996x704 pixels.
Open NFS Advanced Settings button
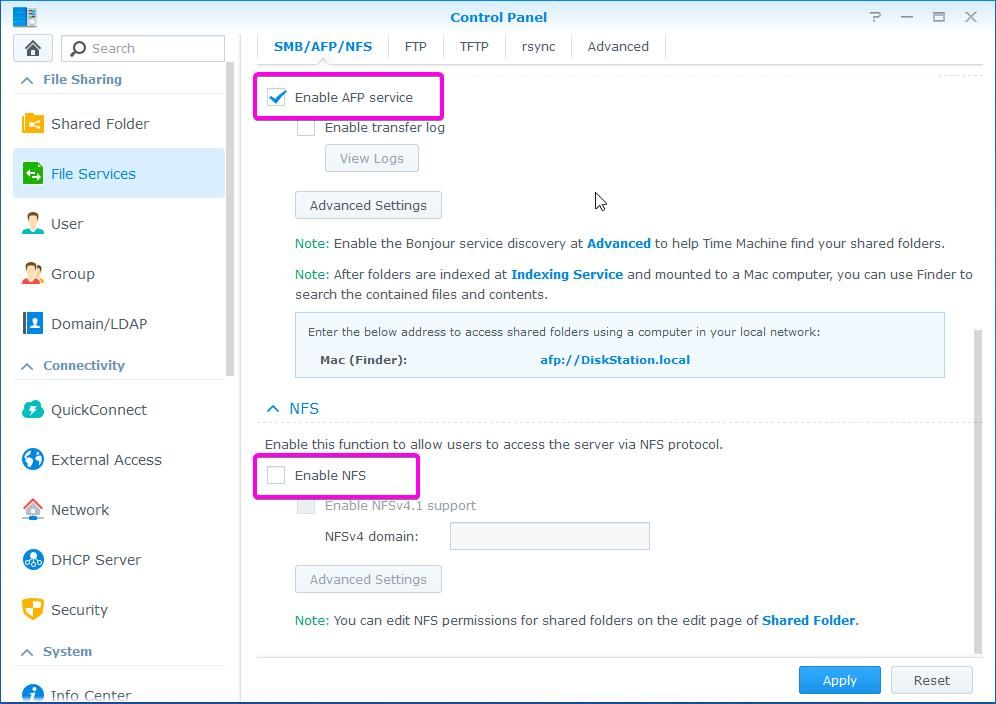(368, 579)
